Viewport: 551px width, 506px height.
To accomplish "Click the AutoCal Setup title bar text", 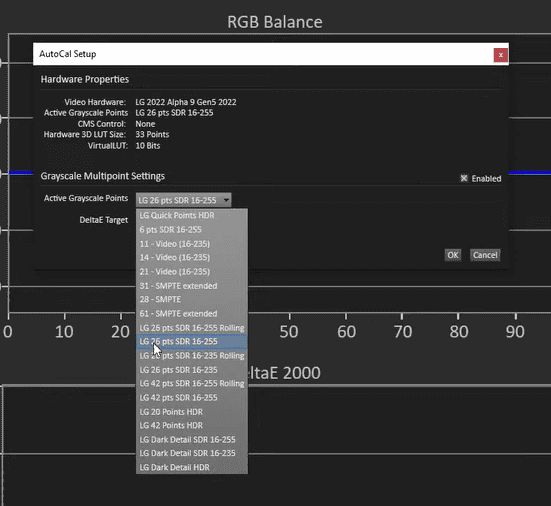I will click(68, 54).
